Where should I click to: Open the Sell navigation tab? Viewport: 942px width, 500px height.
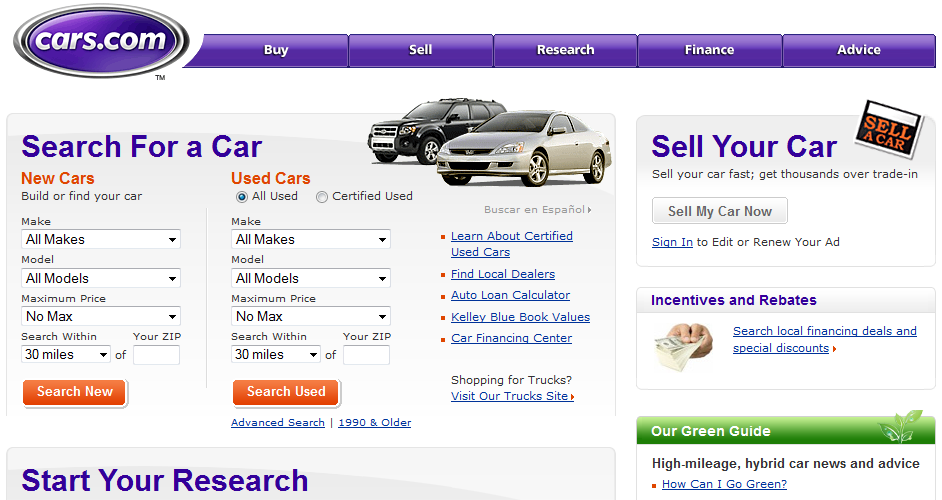click(x=421, y=50)
